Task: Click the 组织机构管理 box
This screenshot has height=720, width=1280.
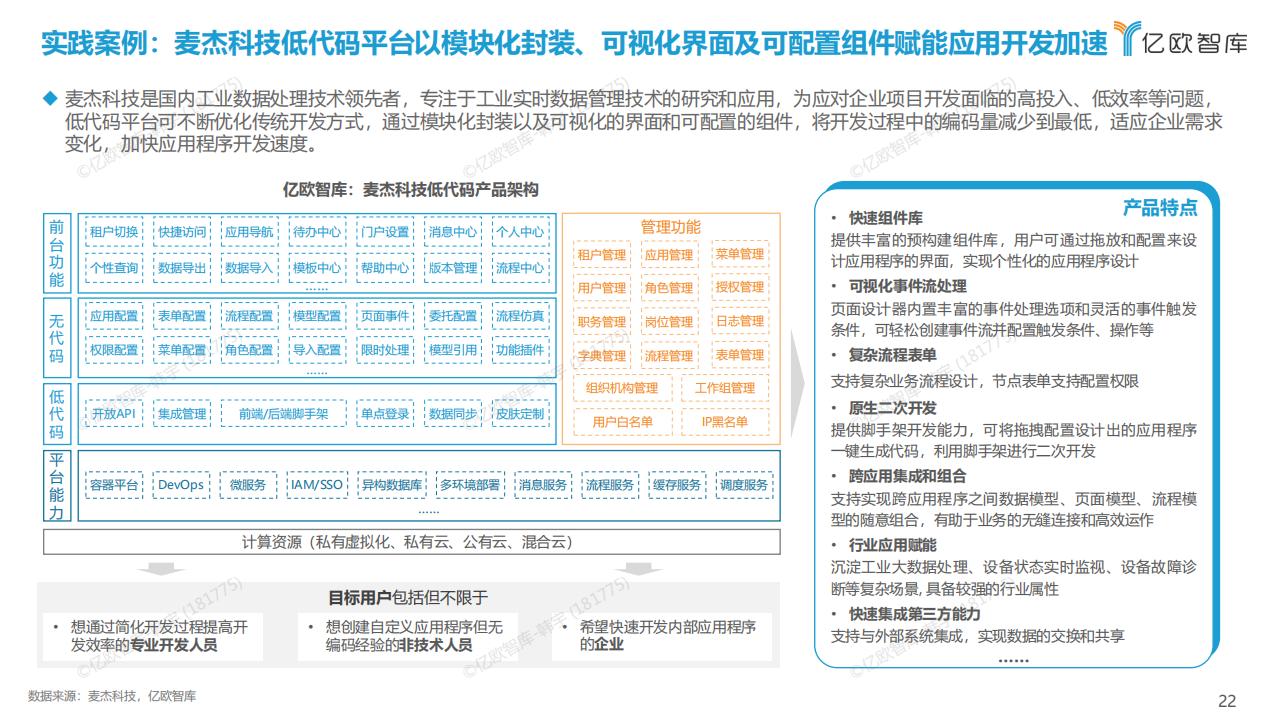Action: 622,388
